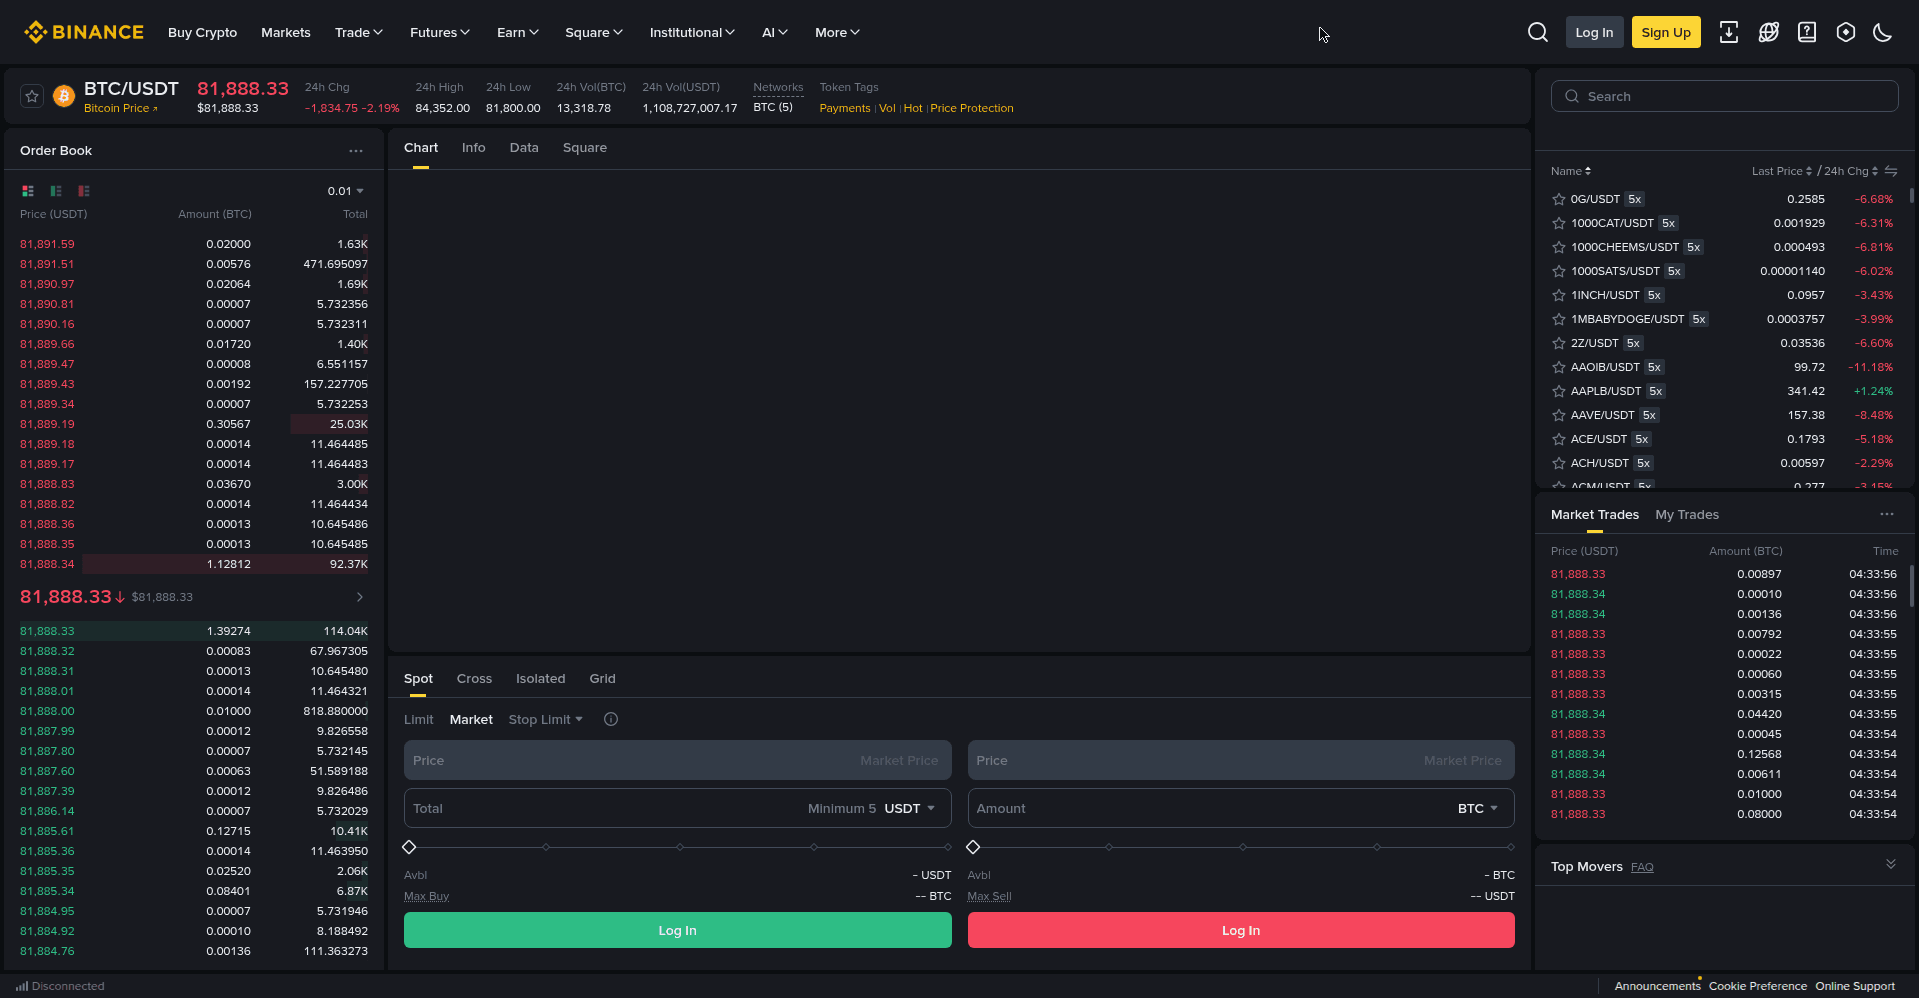Expand the Trade menu dropdown
Image resolution: width=1919 pixels, height=998 pixels.
(359, 32)
